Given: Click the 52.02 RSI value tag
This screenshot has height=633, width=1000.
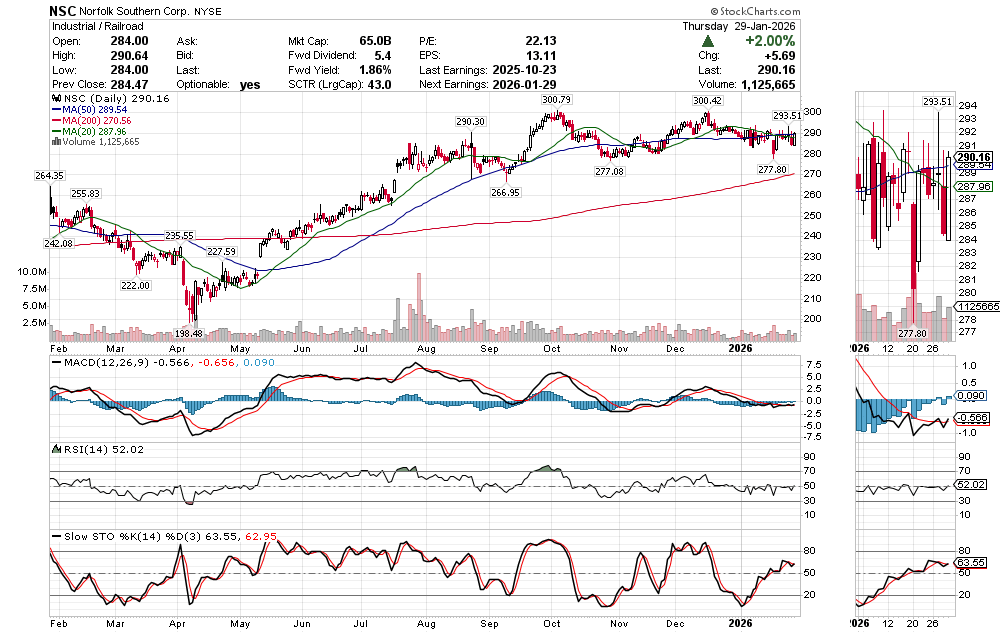Looking at the screenshot, I should coord(972,484).
